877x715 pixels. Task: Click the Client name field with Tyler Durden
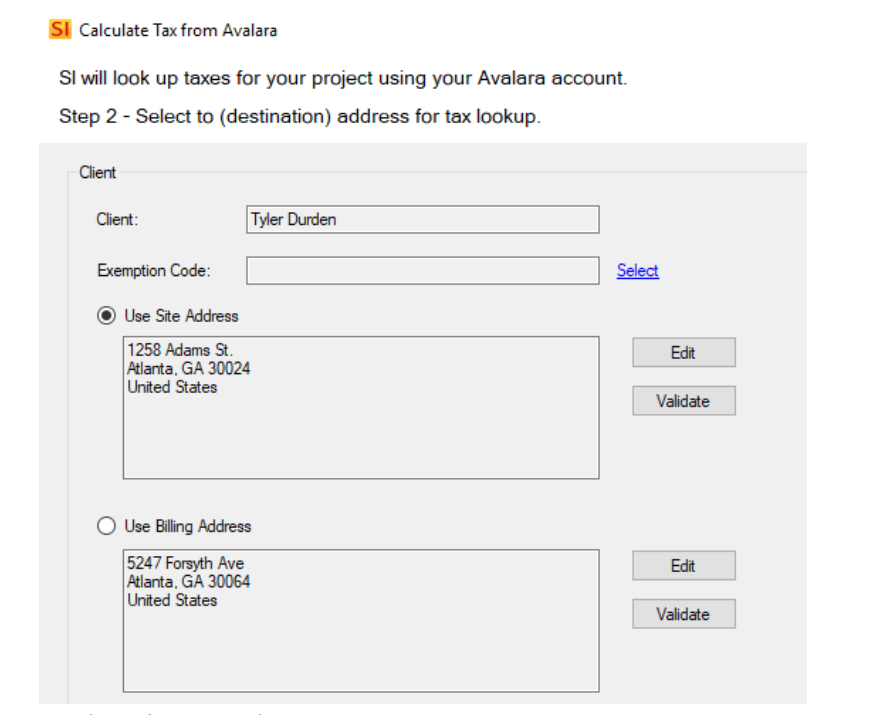pyautogui.click(x=423, y=219)
